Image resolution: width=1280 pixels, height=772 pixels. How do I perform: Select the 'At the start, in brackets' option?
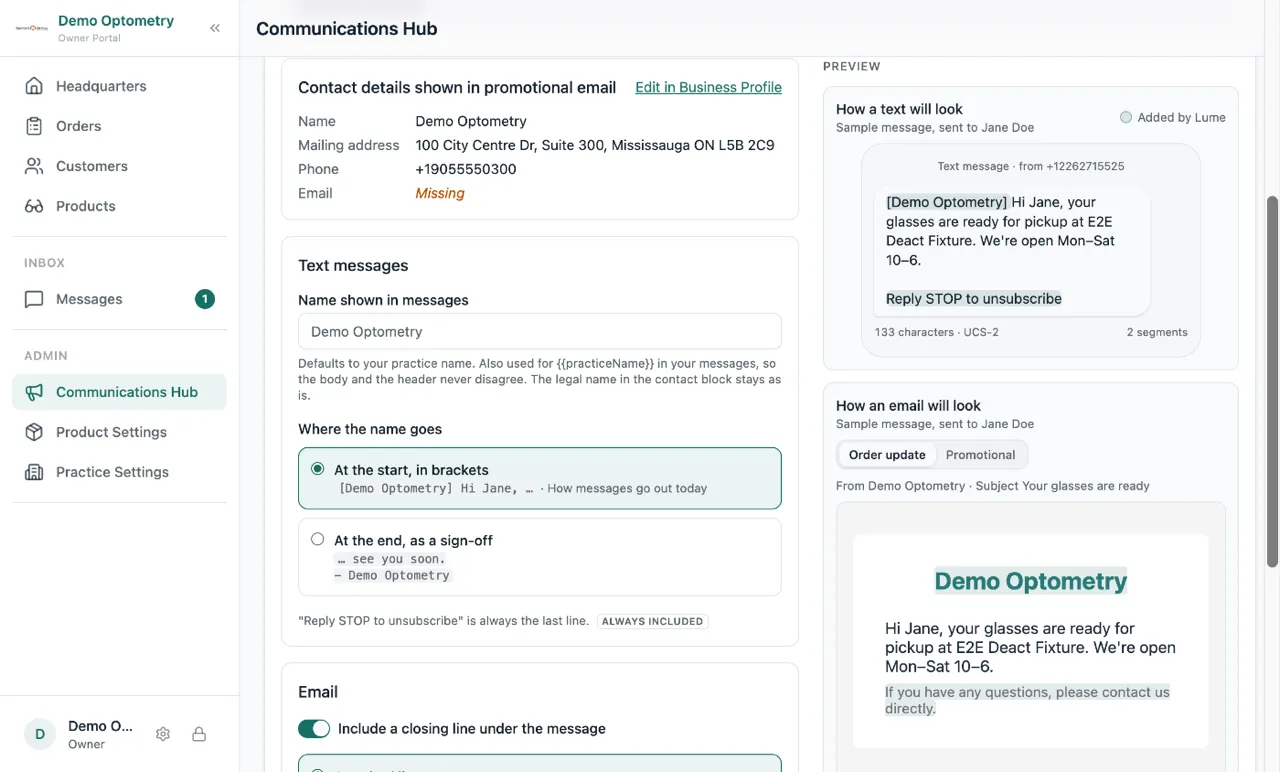point(540,478)
